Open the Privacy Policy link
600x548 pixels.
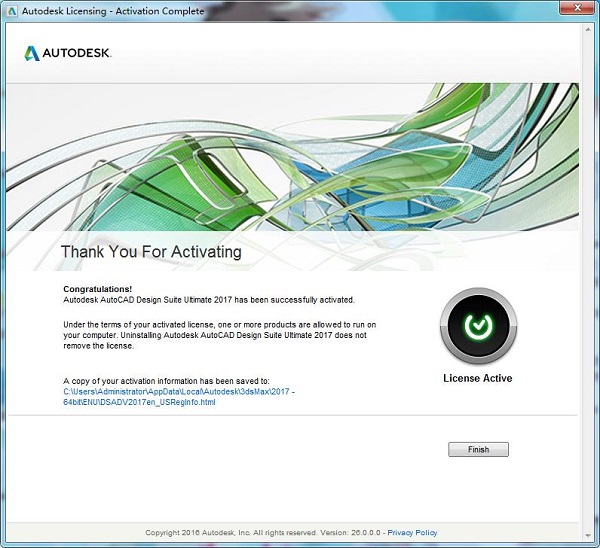pos(414,533)
